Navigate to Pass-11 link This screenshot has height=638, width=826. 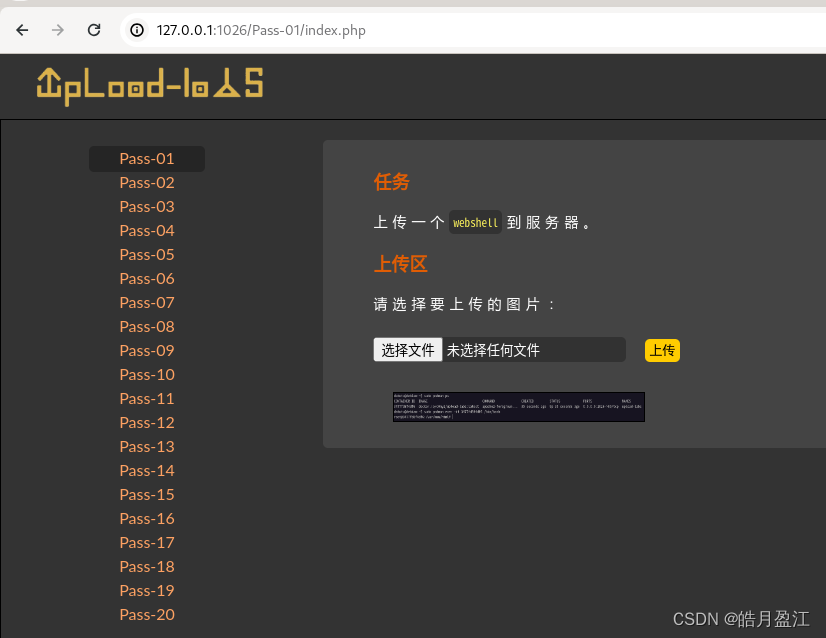coord(147,399)
